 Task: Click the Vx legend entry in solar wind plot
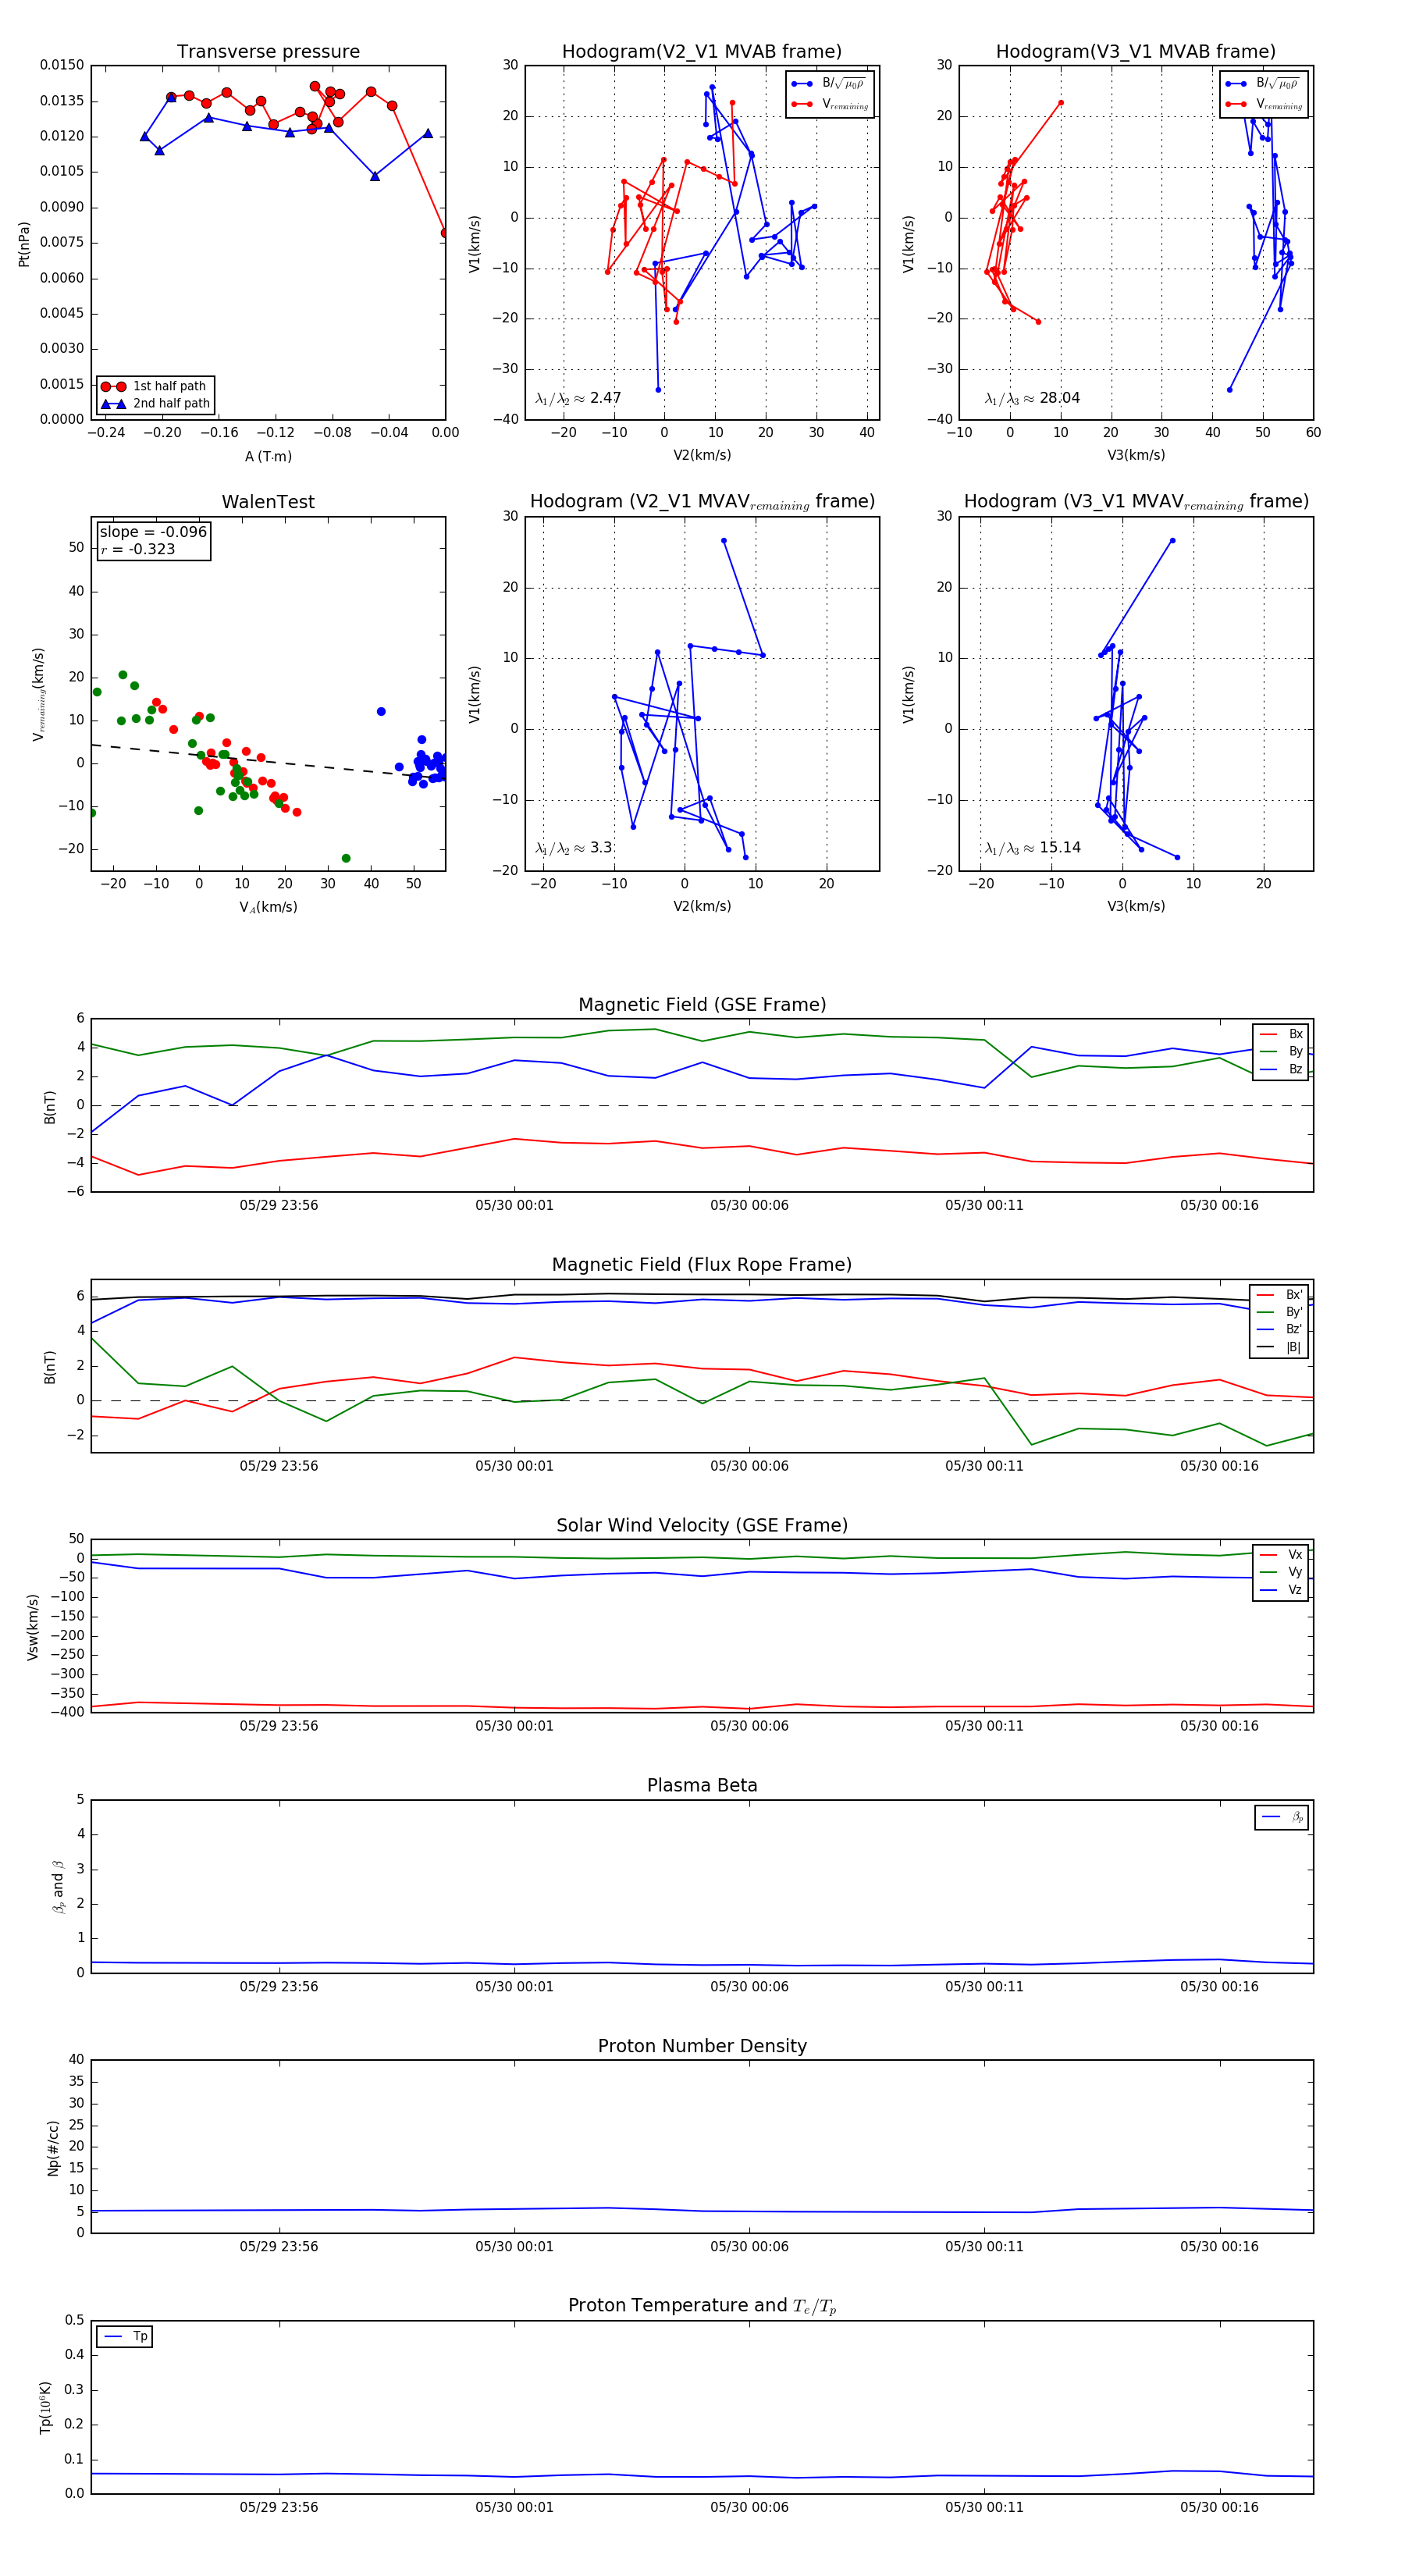(x=1281, y=1554)
